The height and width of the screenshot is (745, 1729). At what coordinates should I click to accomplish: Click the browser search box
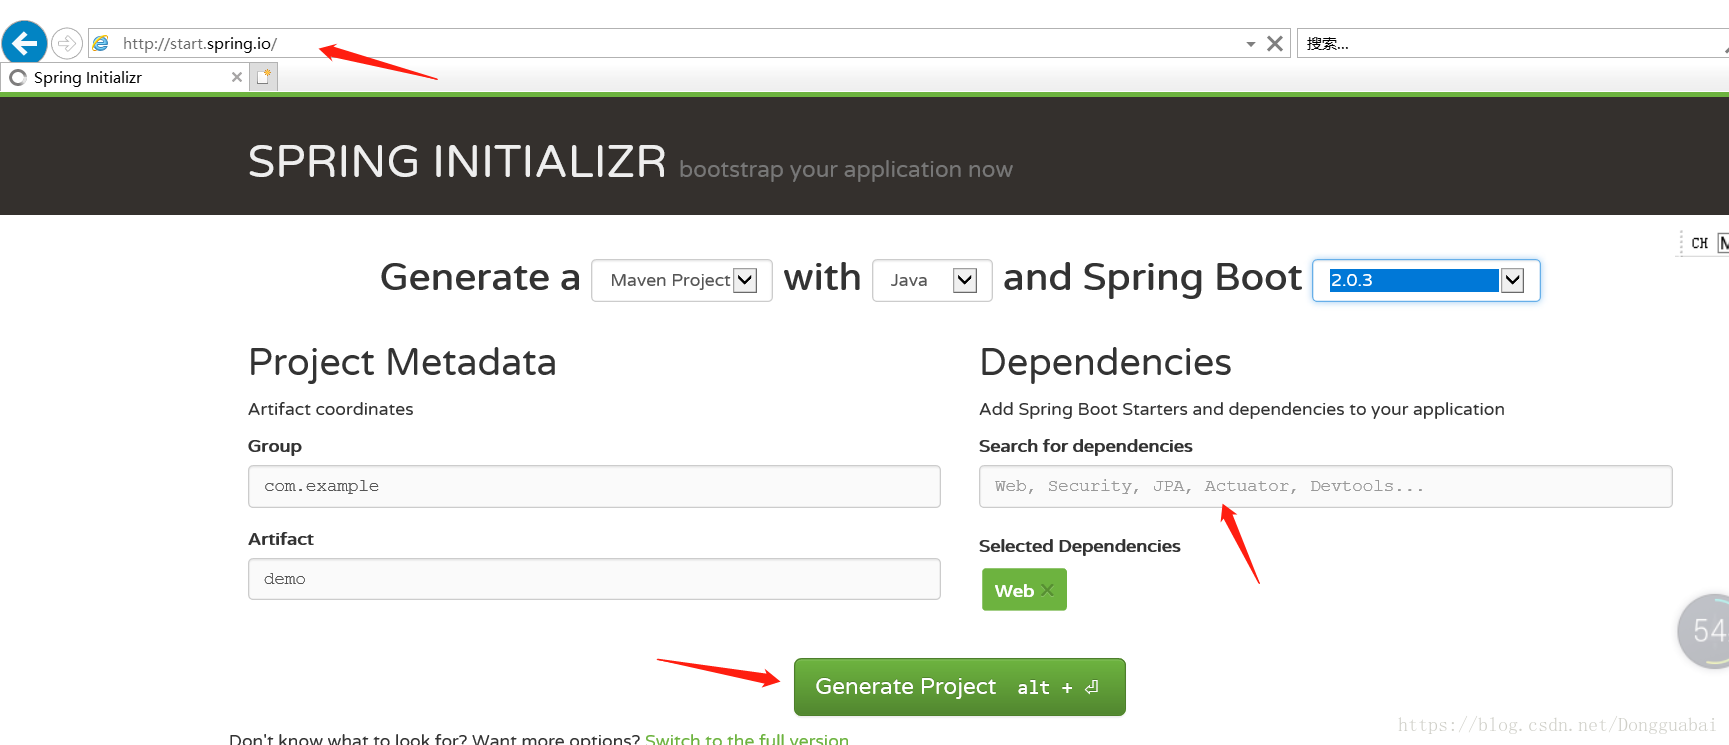pos(1512,43)
